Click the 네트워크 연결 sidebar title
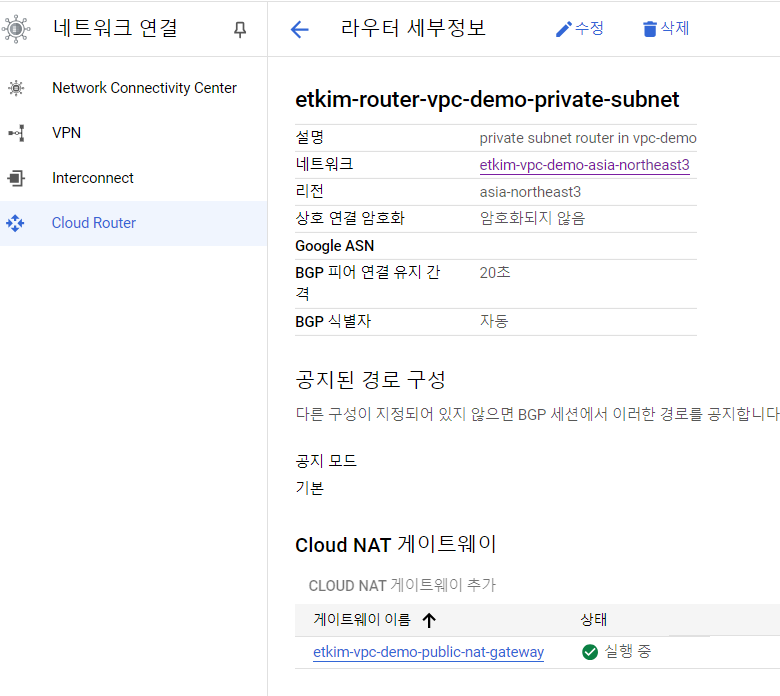This screenshot has height=696, width=780. pyautogui.click(x=115, y=28)
